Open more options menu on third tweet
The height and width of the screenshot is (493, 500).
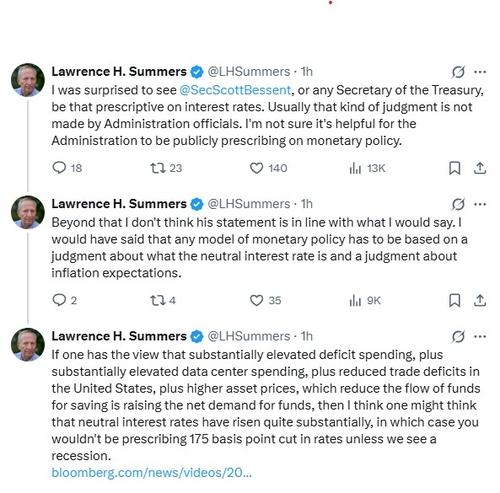click(x=480, y=336)
